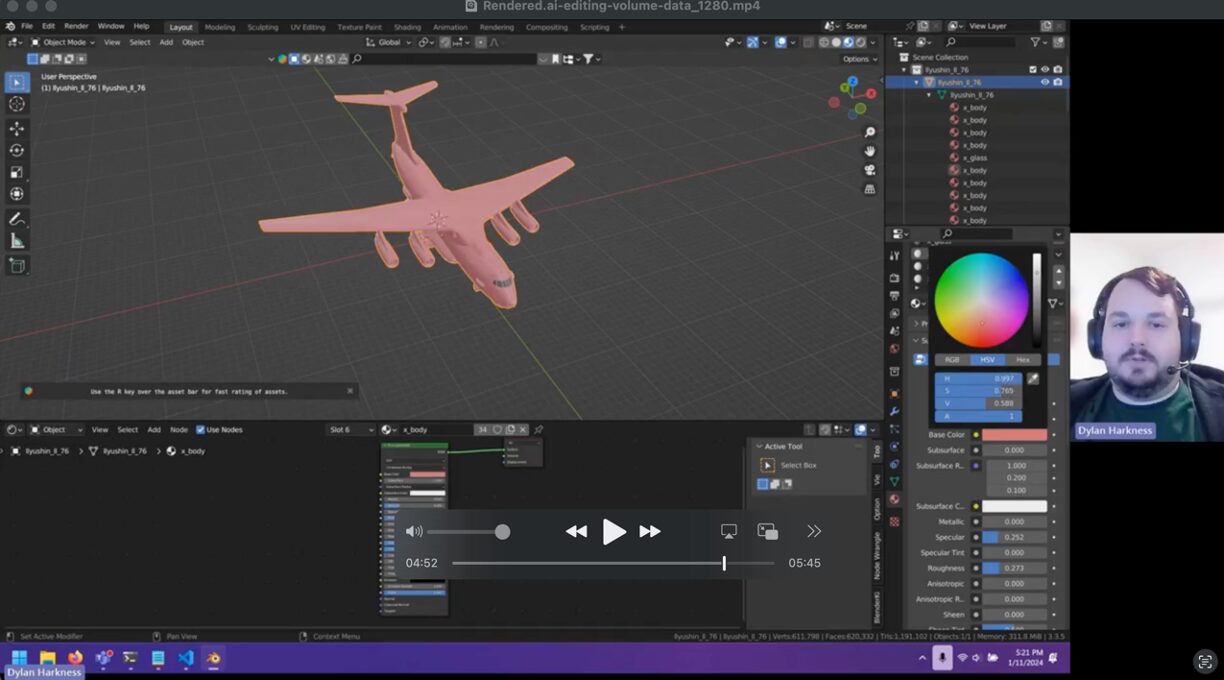Click the volume speaker icon
This screenshot has width=1224, height=680.
(x=414, y=532)
